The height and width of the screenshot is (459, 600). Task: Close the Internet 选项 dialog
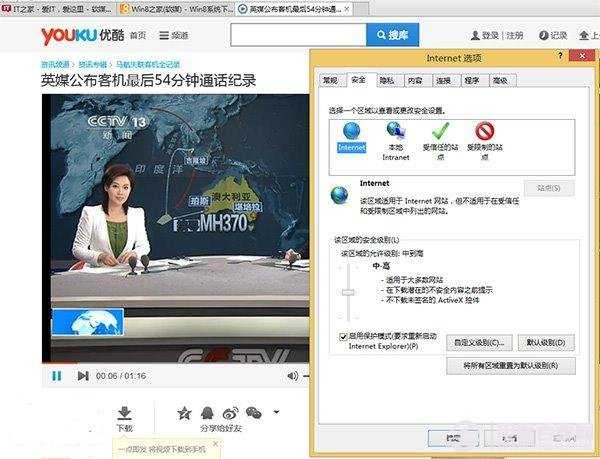click(582, 56)
